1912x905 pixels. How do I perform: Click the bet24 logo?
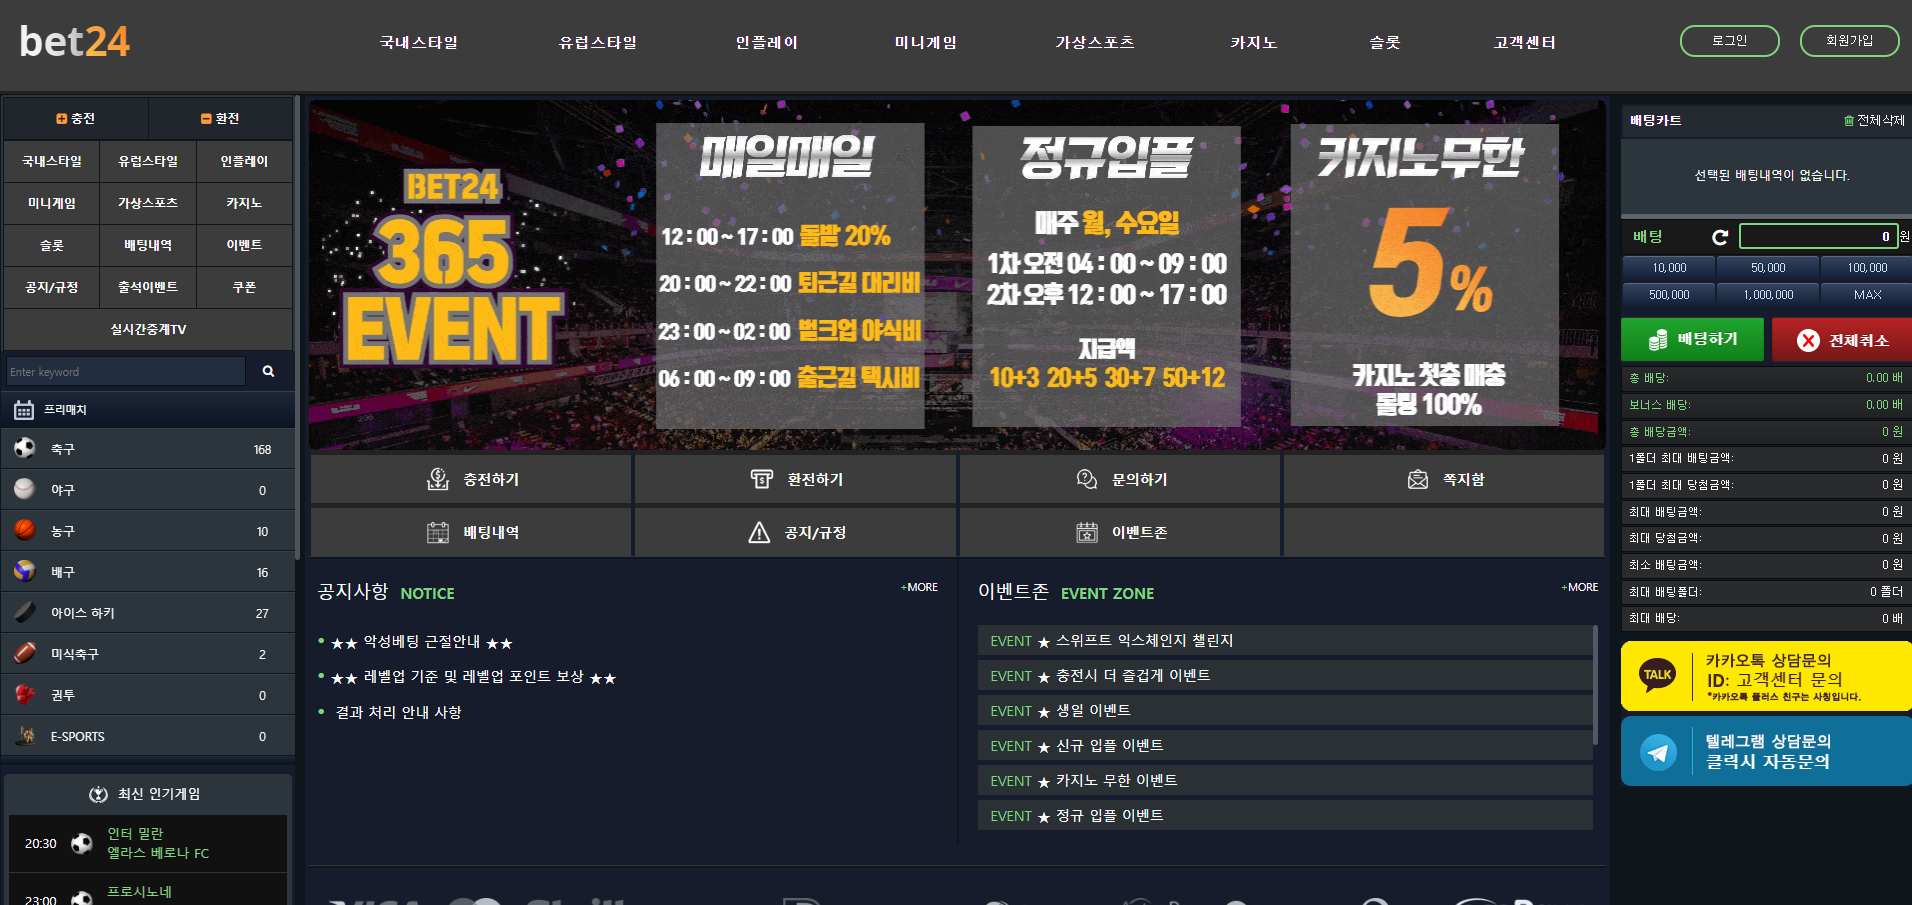(x=75, y=42)
